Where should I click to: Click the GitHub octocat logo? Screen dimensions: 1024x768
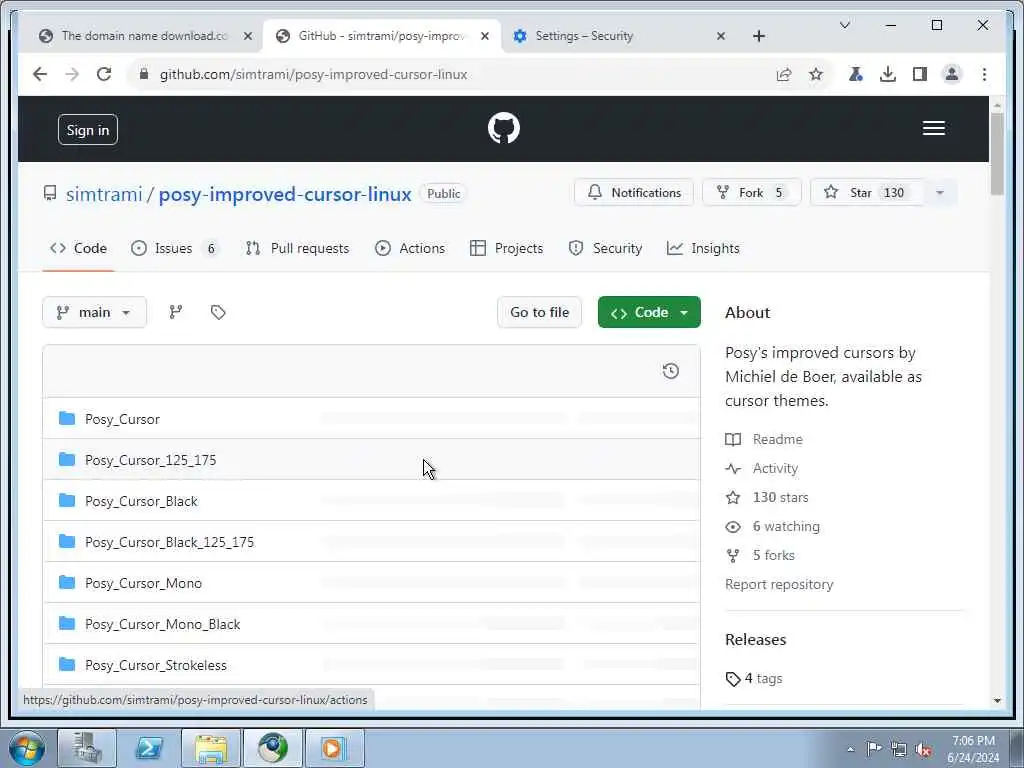504,128
